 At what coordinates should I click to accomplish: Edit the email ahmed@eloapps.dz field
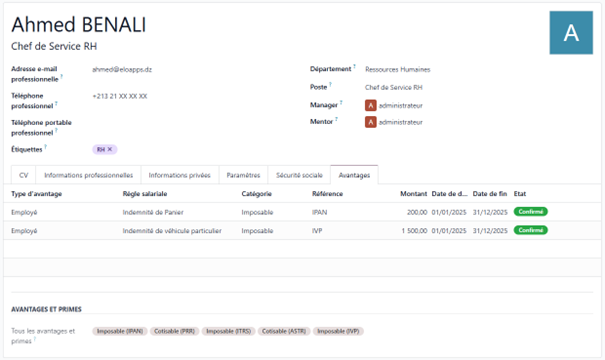pyautogui.click(x=122, y=69)
